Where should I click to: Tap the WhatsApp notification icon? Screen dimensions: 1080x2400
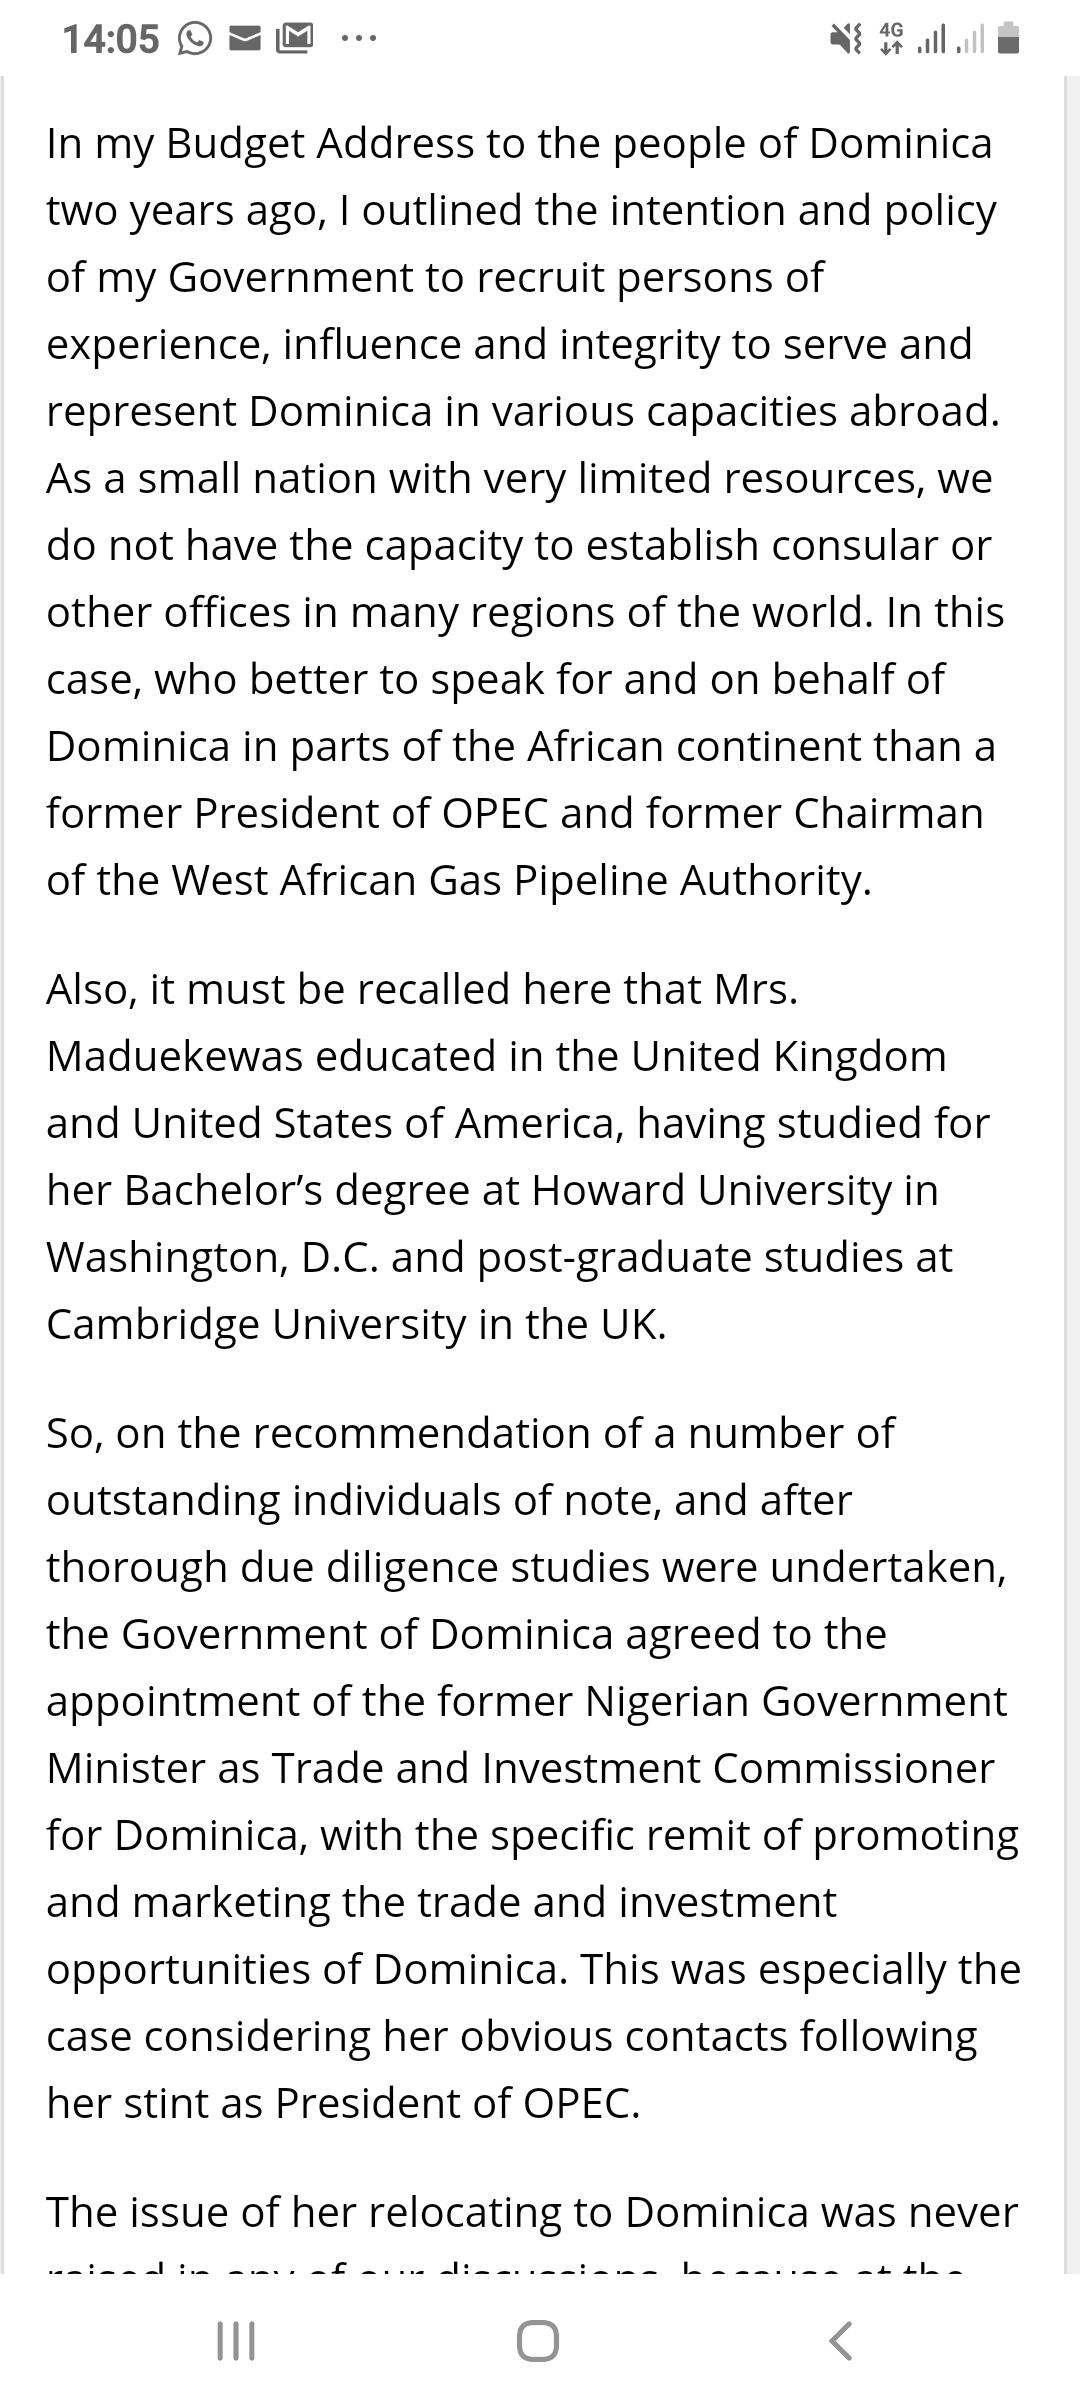point(195,39)
